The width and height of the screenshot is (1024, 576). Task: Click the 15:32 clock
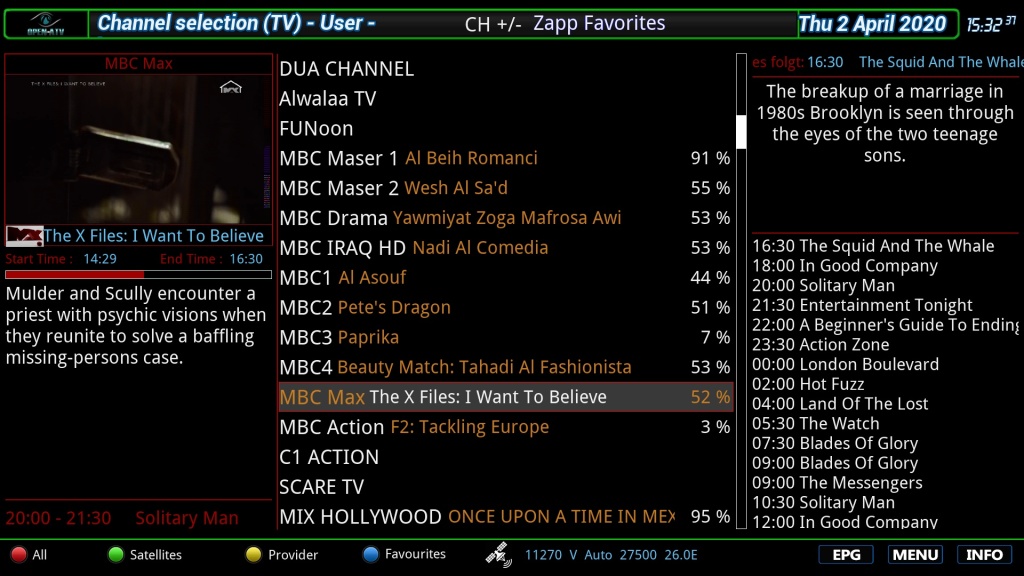tap(991, 25)
